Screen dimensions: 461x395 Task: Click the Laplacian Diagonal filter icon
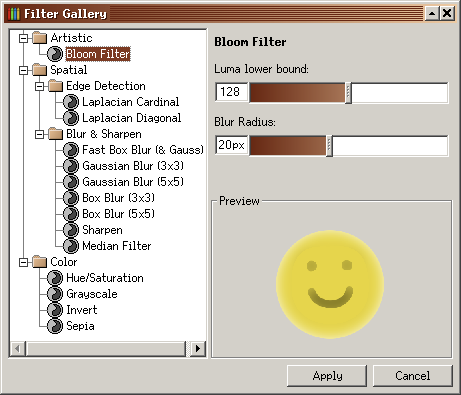pyautogui.click(x=71, y=118)
